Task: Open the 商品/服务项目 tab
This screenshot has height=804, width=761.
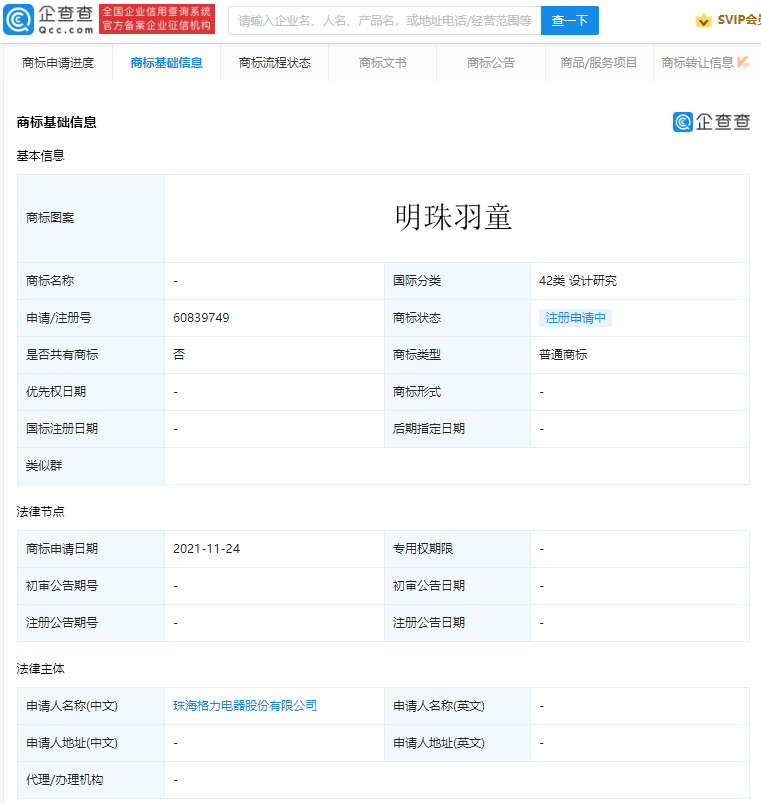Action: pos(598,63)
